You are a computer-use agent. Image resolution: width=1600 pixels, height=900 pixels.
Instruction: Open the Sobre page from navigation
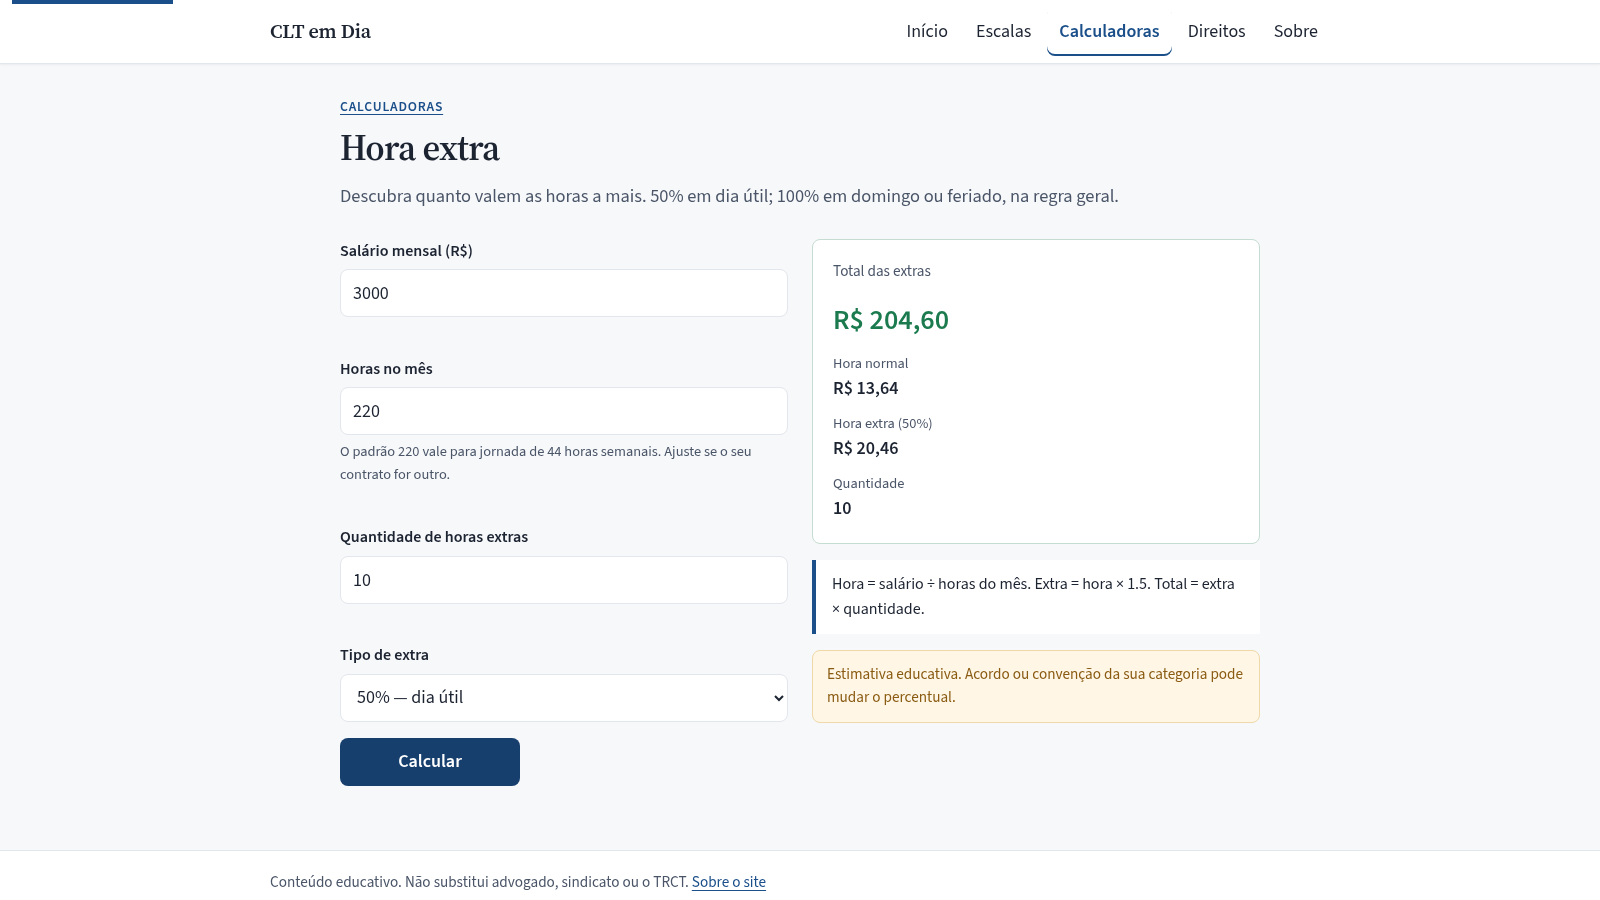coord(1295,31)
